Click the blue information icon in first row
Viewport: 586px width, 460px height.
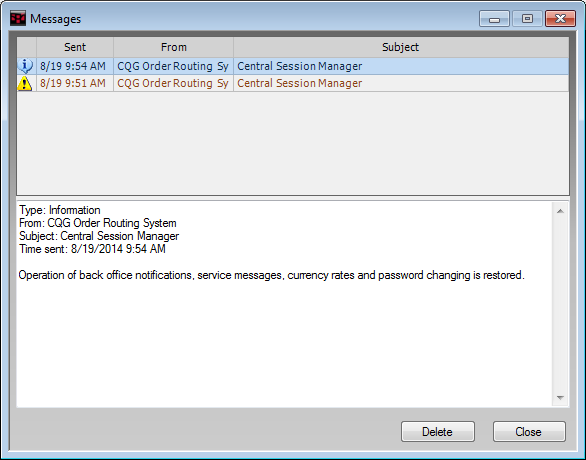pyautogui.click(x=26, y=66)
